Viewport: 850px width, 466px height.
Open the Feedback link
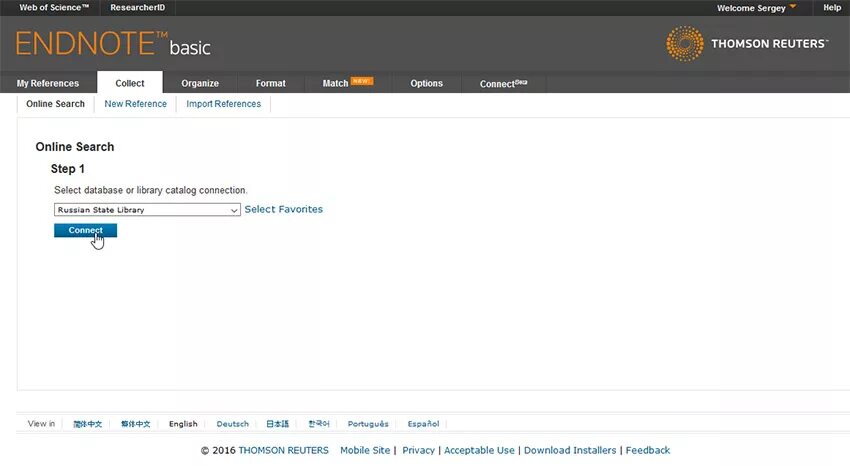648,450
